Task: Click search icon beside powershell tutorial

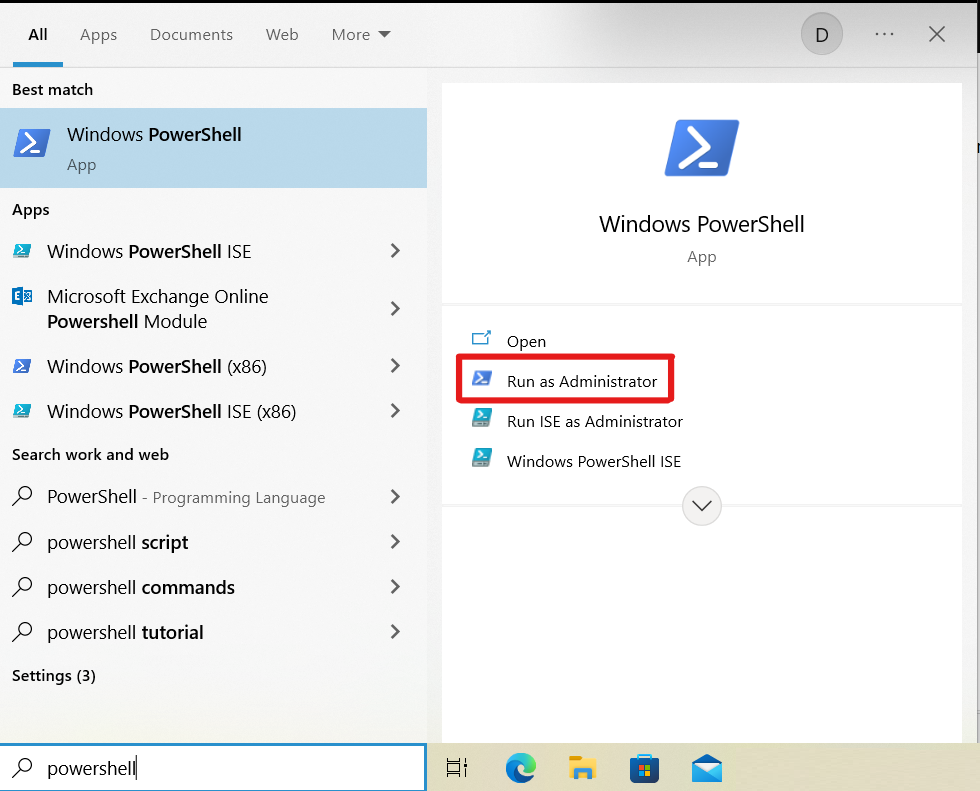Action: [x=22, y=632]
